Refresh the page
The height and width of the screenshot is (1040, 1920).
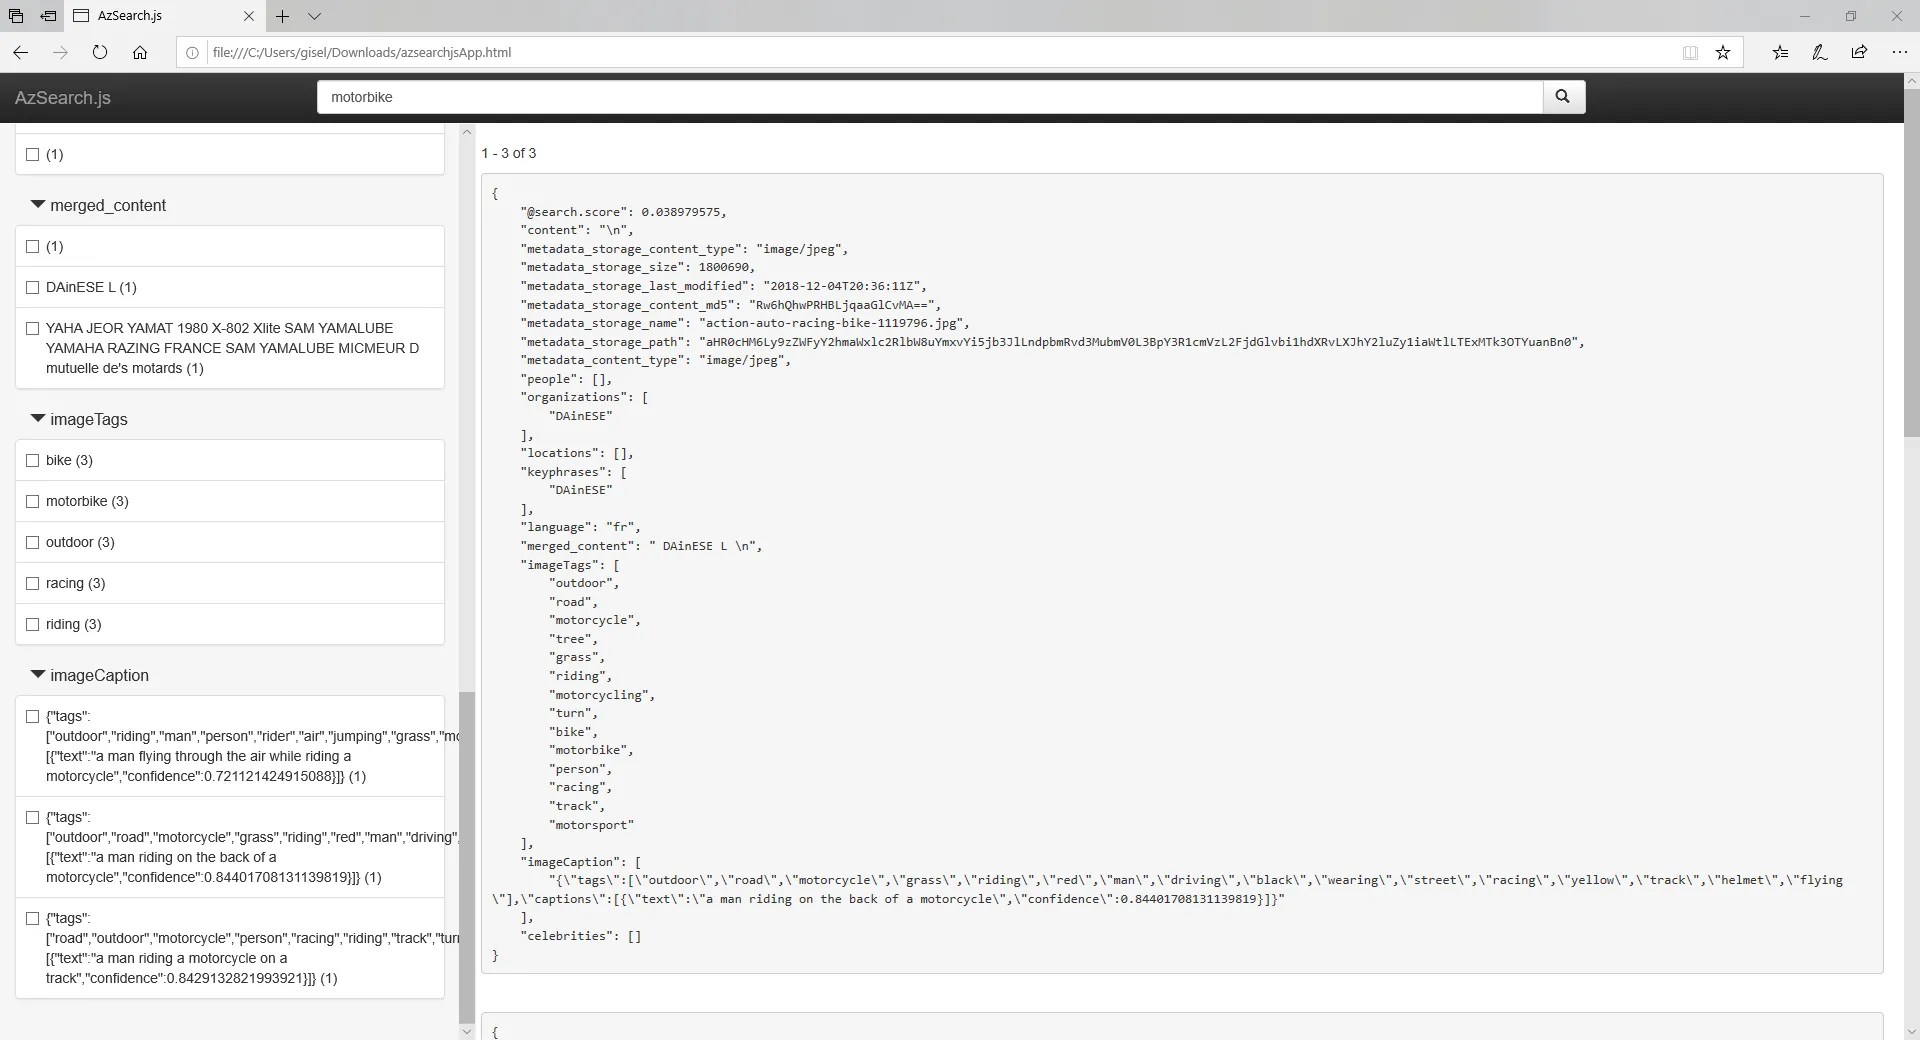(x=100, y=53)
